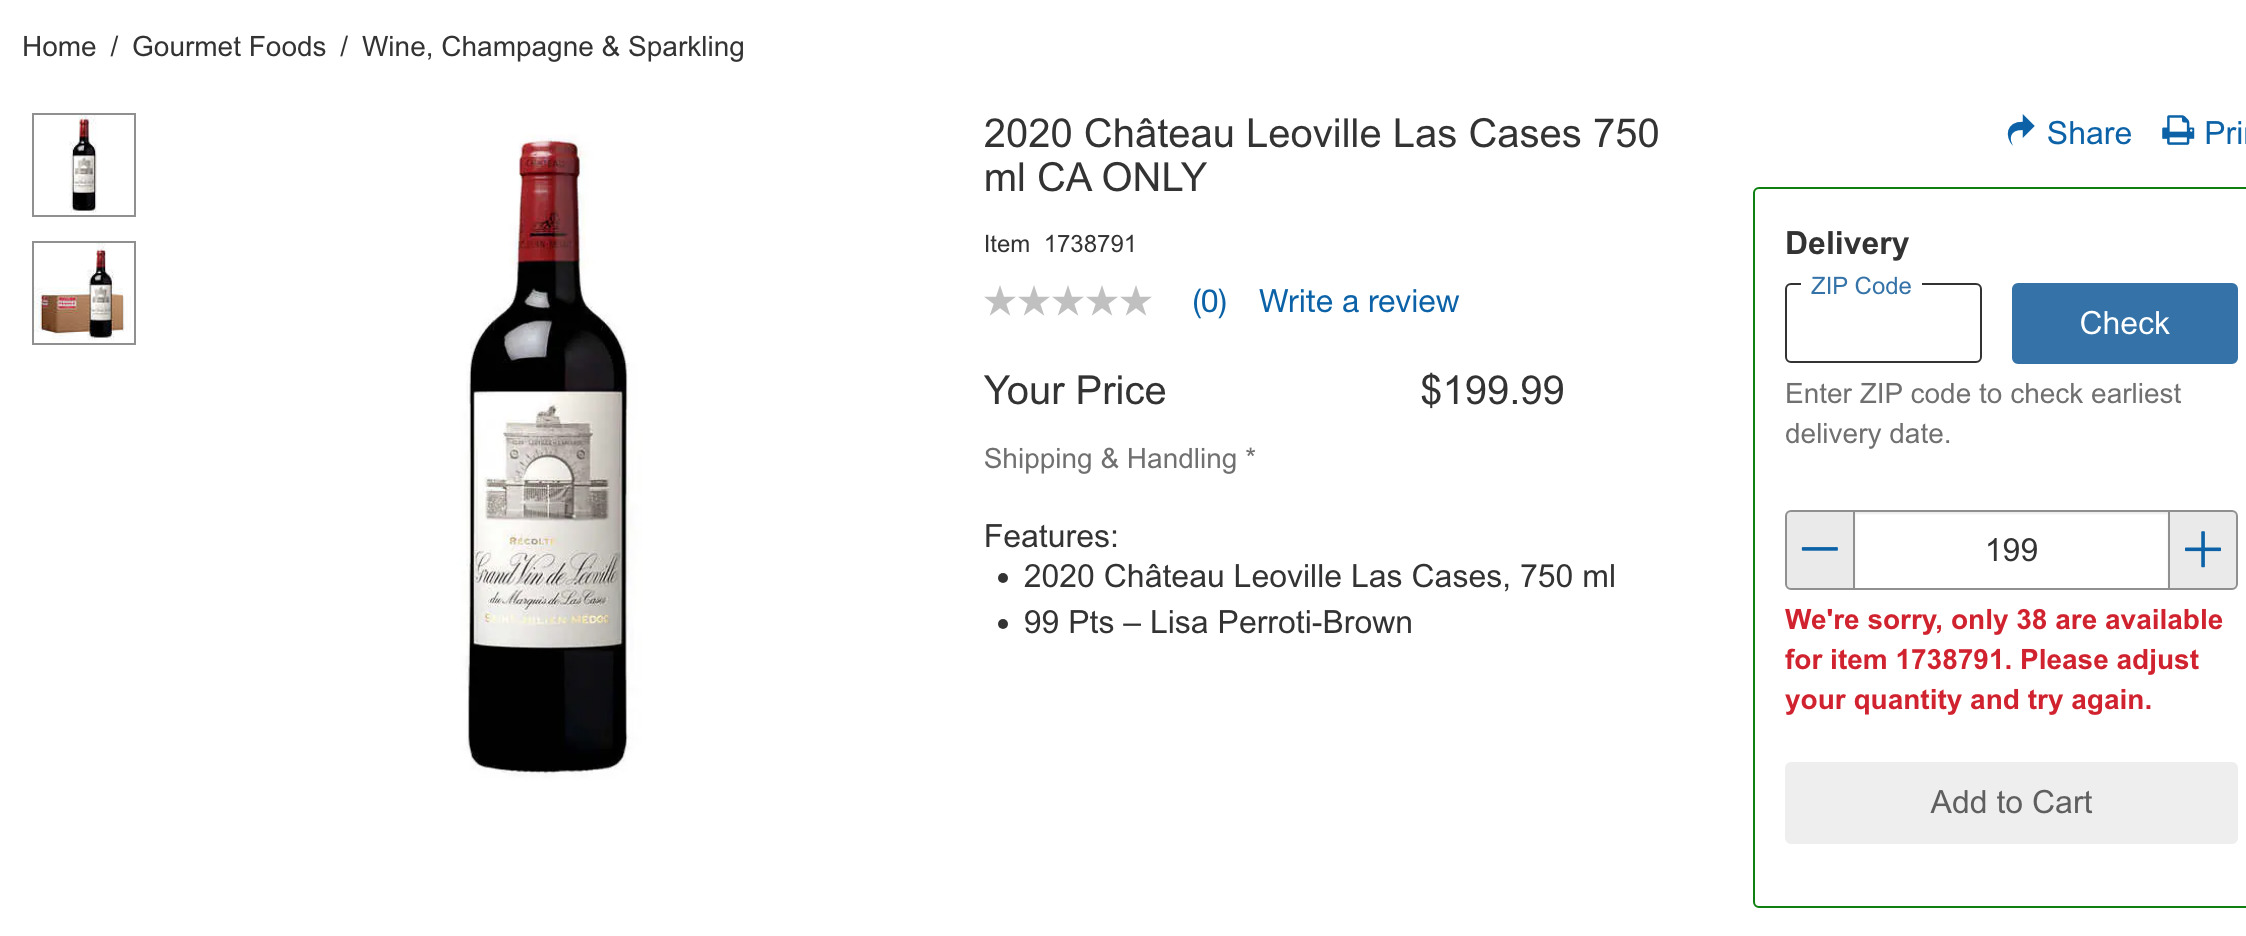
Task: Select the bottle with box thumbnail
Action: click(84, 293)
